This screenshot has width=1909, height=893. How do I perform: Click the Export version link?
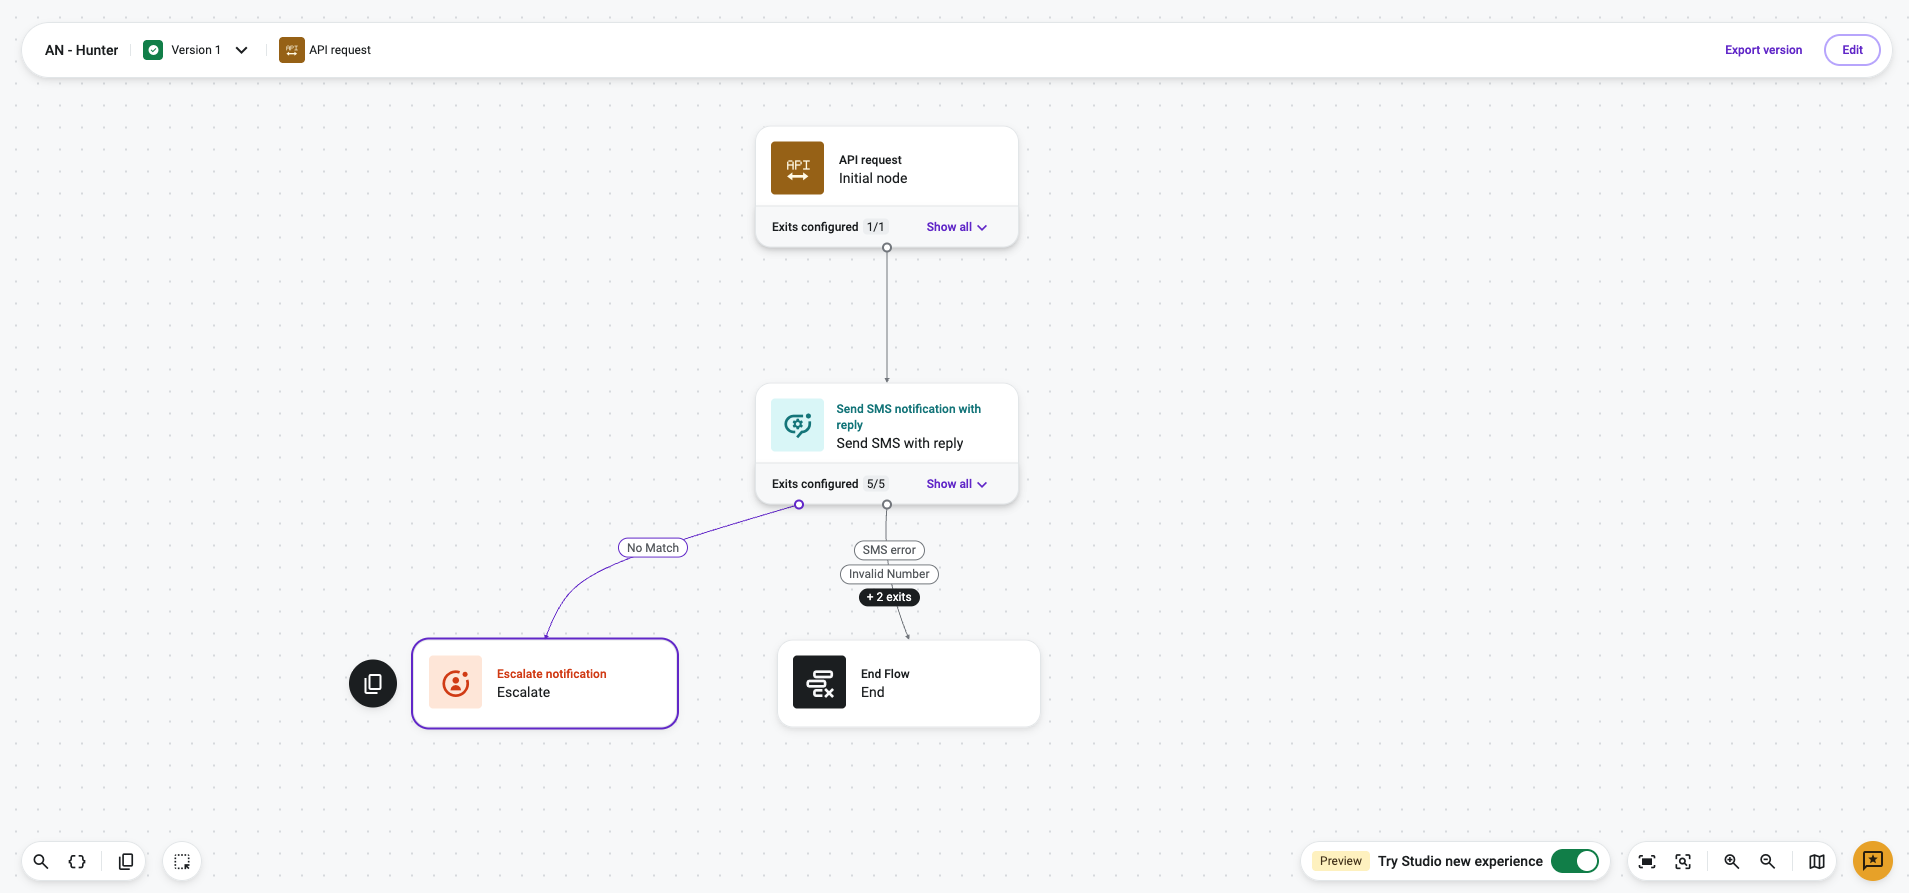(x=1763, y=50)
